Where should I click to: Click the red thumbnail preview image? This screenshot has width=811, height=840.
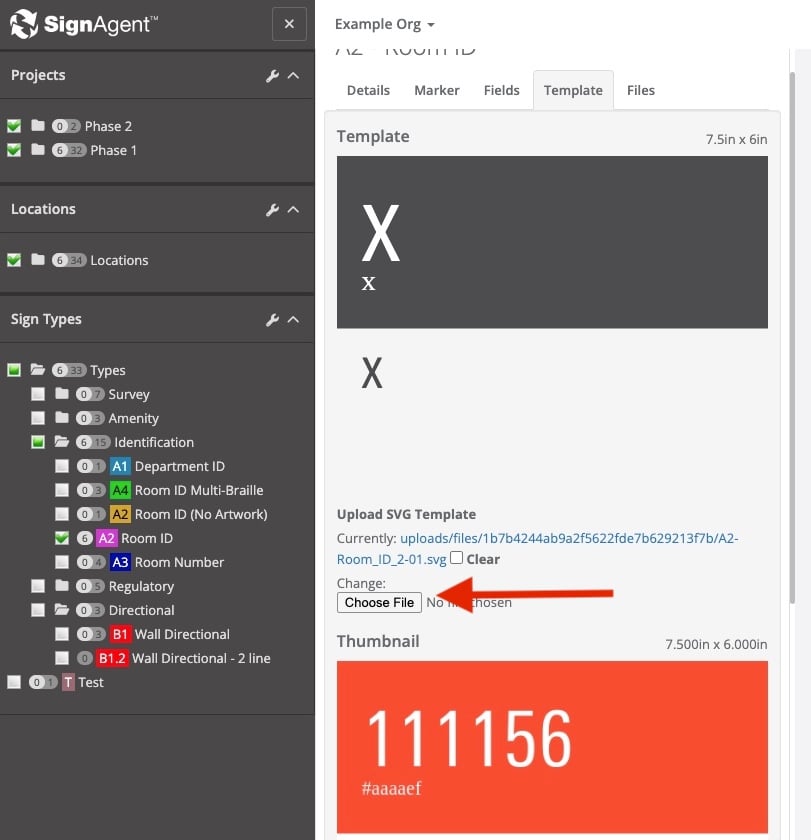point(552,746)
